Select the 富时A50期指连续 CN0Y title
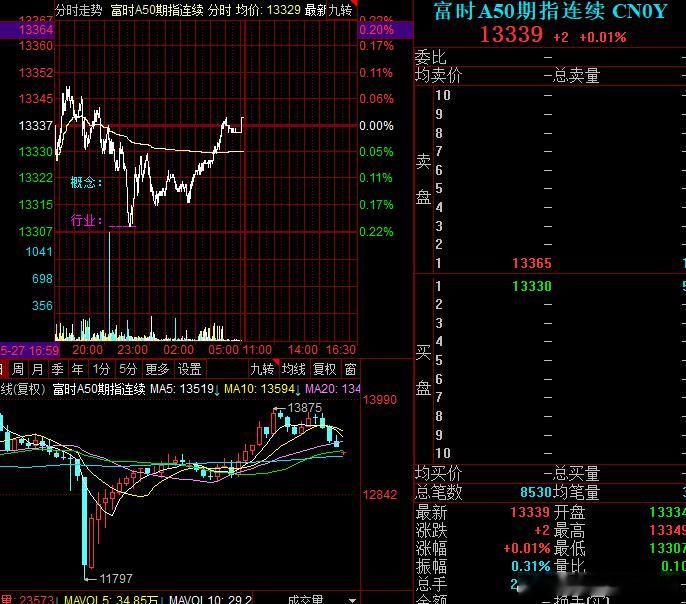 (551, 11)
